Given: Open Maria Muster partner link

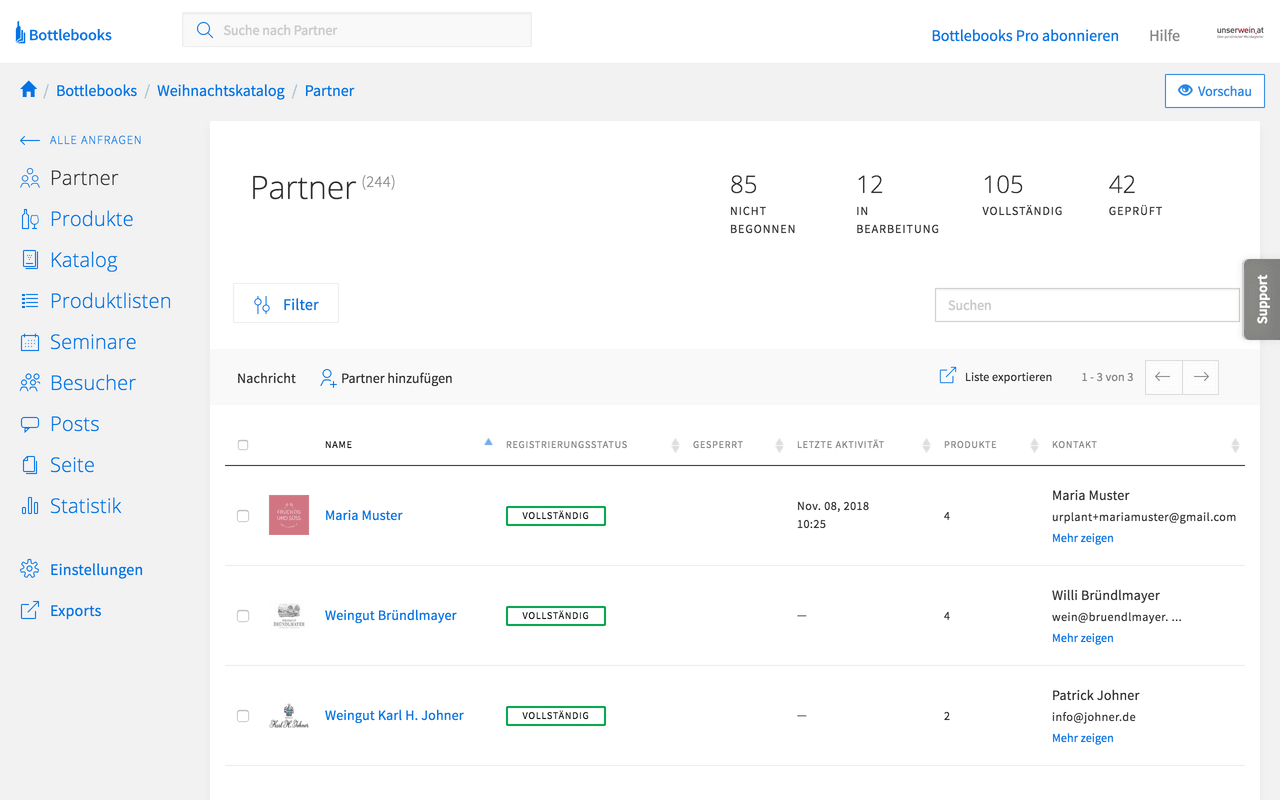Looking at the screenshot, I should (364, 515).
